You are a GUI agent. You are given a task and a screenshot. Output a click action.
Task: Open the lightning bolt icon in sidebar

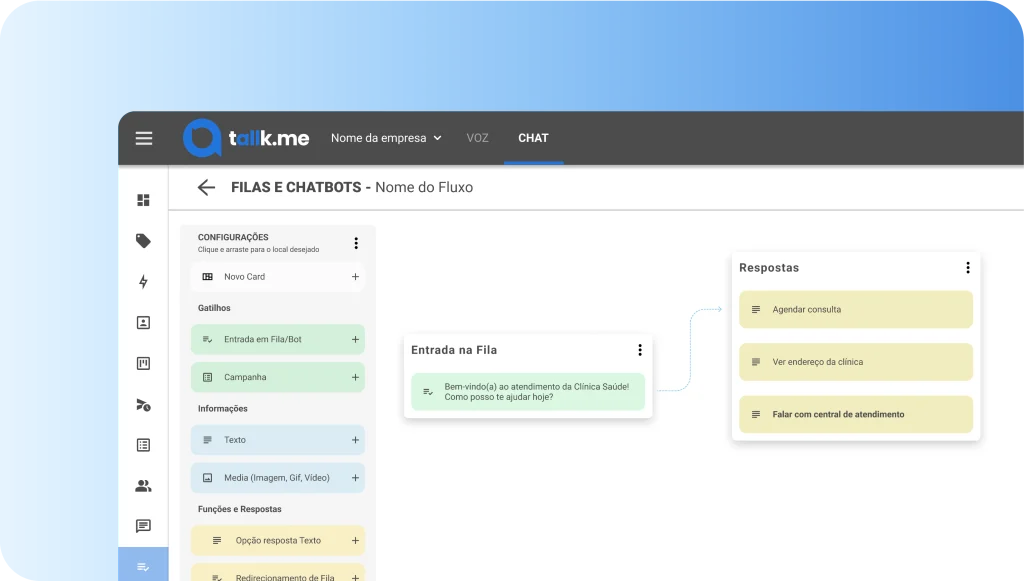coord(143,281)
